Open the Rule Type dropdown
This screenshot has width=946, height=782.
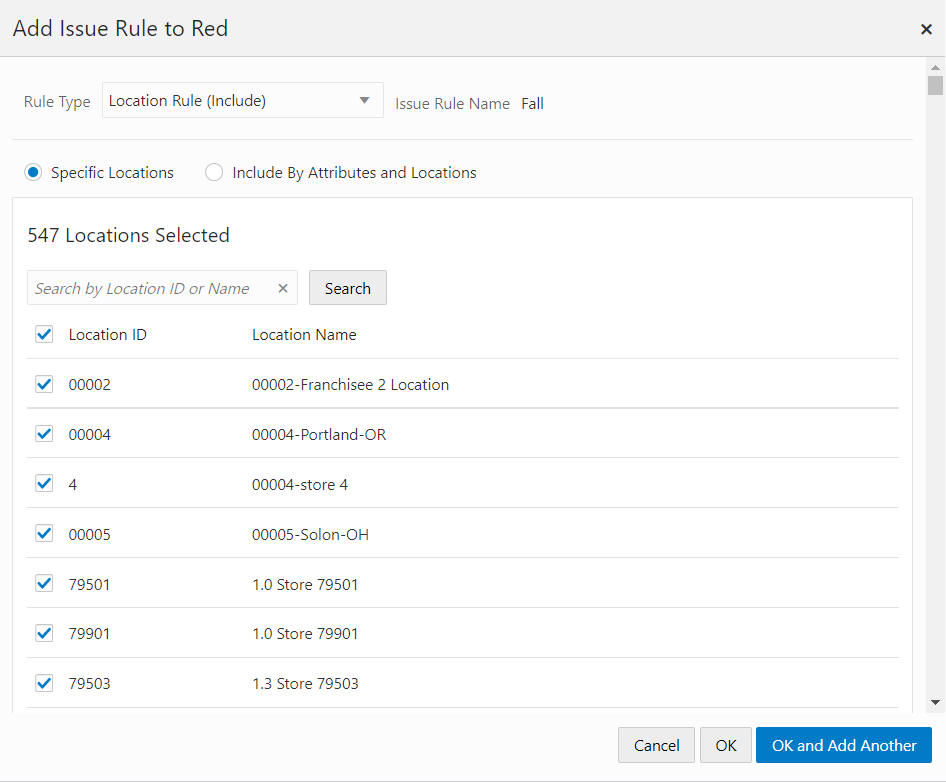pos(243,100)
